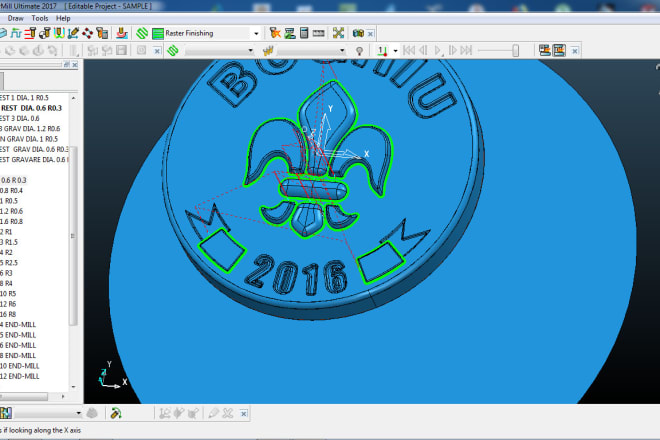Image resolution: width=660 pixels, height=440 pixels.
Task: Click the simulation speed slider handle
Action: coord(515,51)
